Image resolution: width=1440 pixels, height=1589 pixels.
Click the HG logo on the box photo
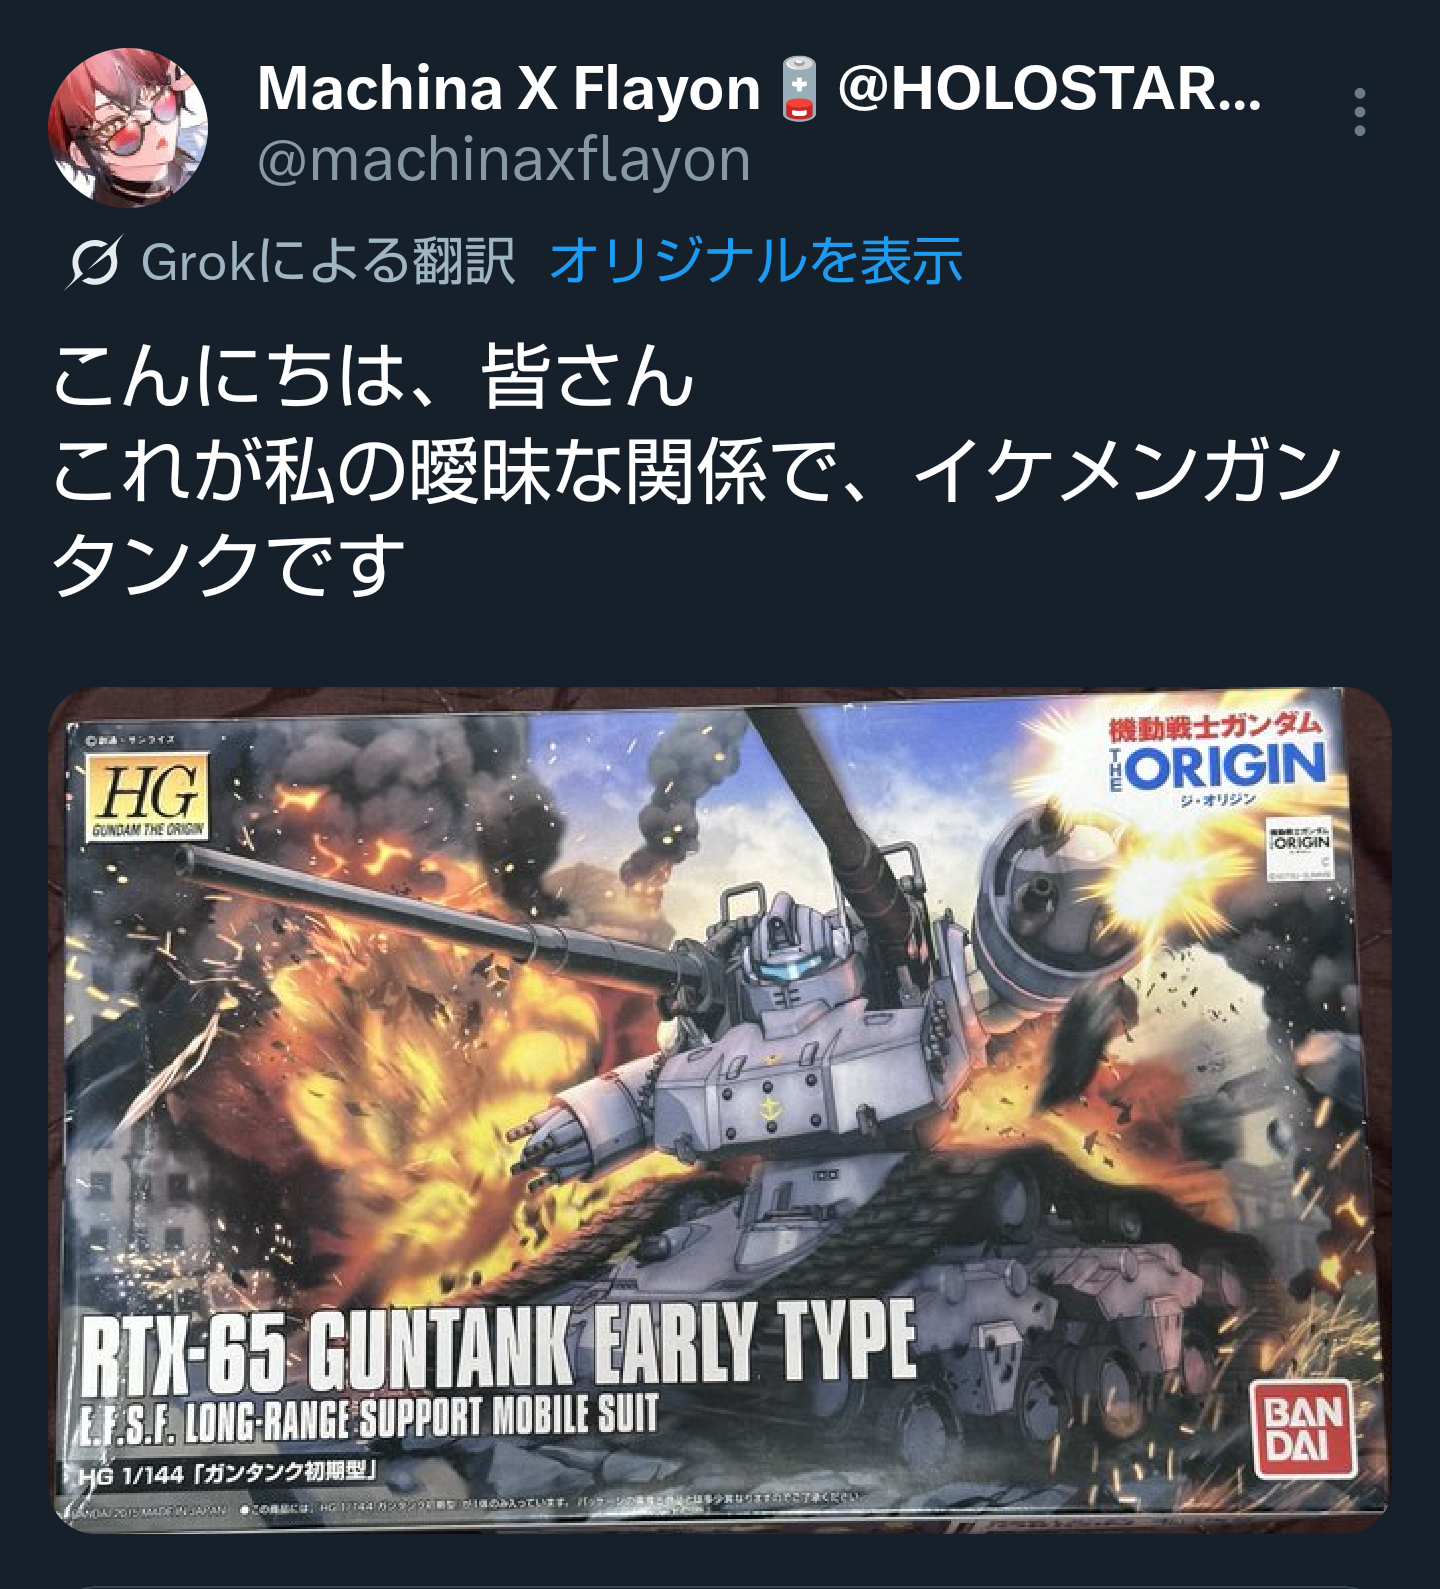pos(149,797)
